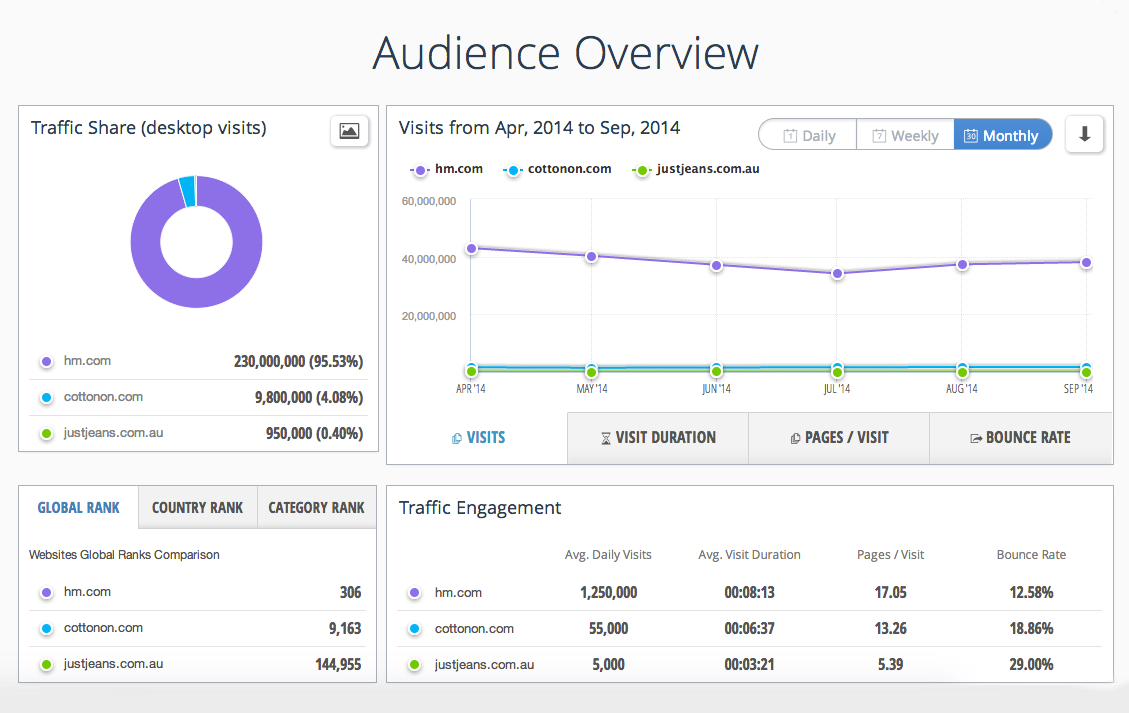Open the Visit Duration tab
The height and width of the screenshot is (713, 1129).
pos(658,438)
